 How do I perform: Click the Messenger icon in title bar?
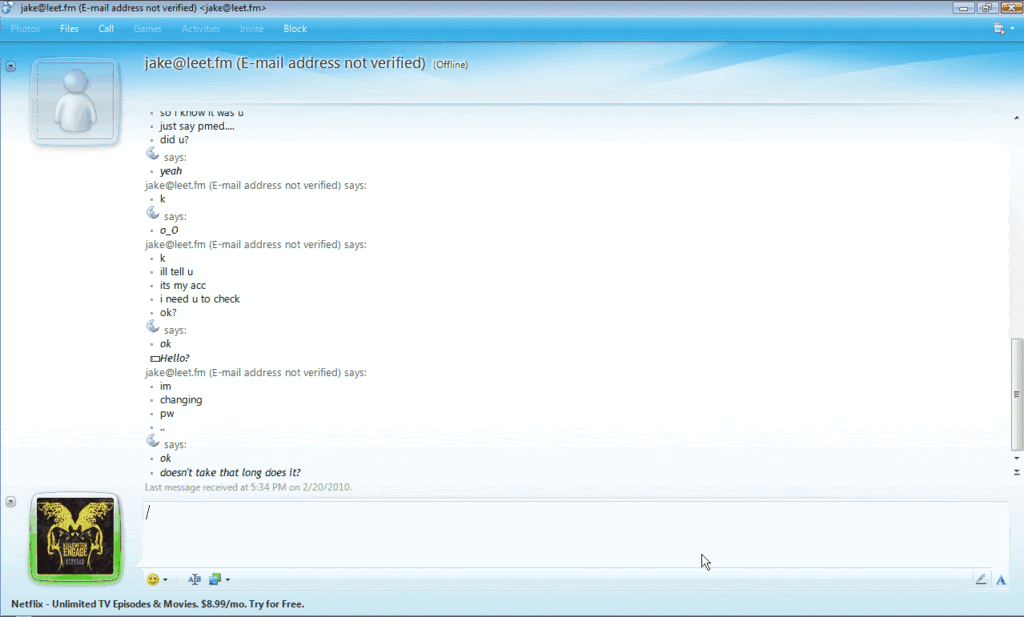7,8
